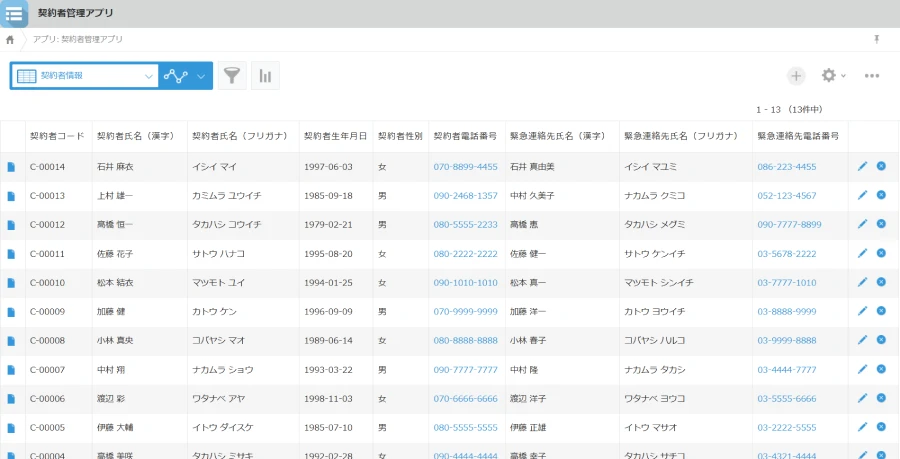Open record details for C-00014

(11, 167)
